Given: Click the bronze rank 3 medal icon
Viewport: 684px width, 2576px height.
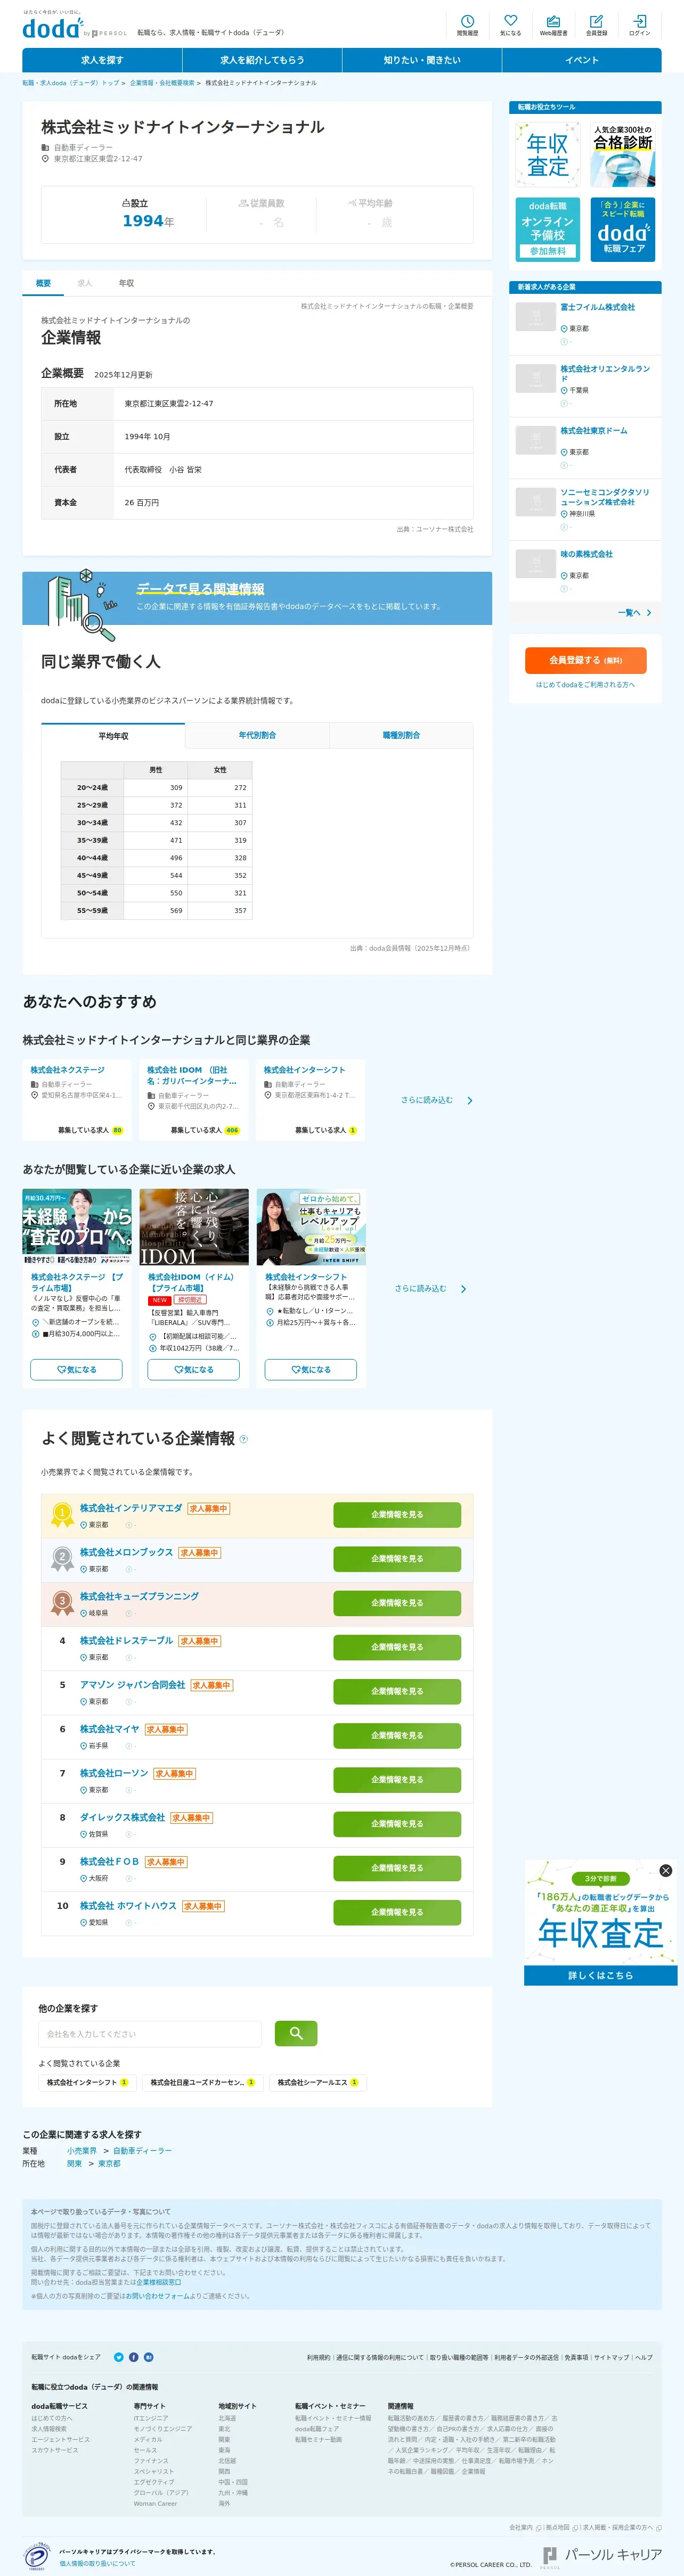Looking at the screenshot, I should tap(62, 1603).
